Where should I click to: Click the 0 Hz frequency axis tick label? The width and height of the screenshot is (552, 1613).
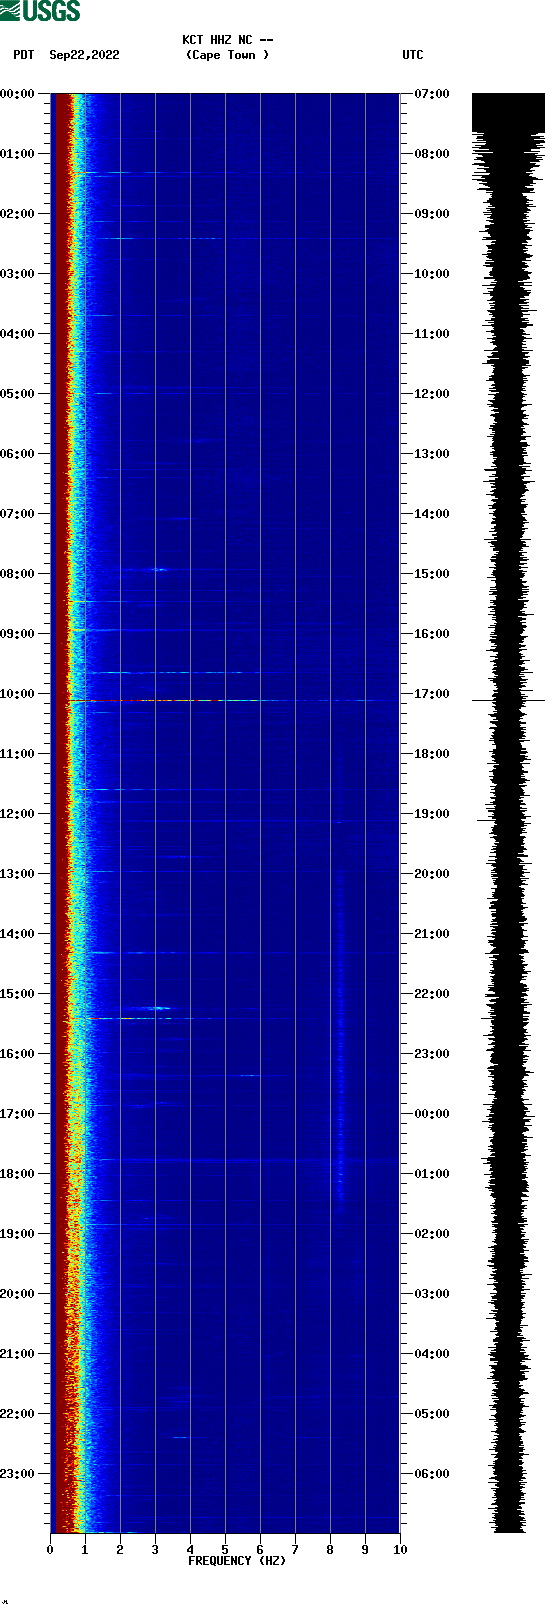point(50,1550)
